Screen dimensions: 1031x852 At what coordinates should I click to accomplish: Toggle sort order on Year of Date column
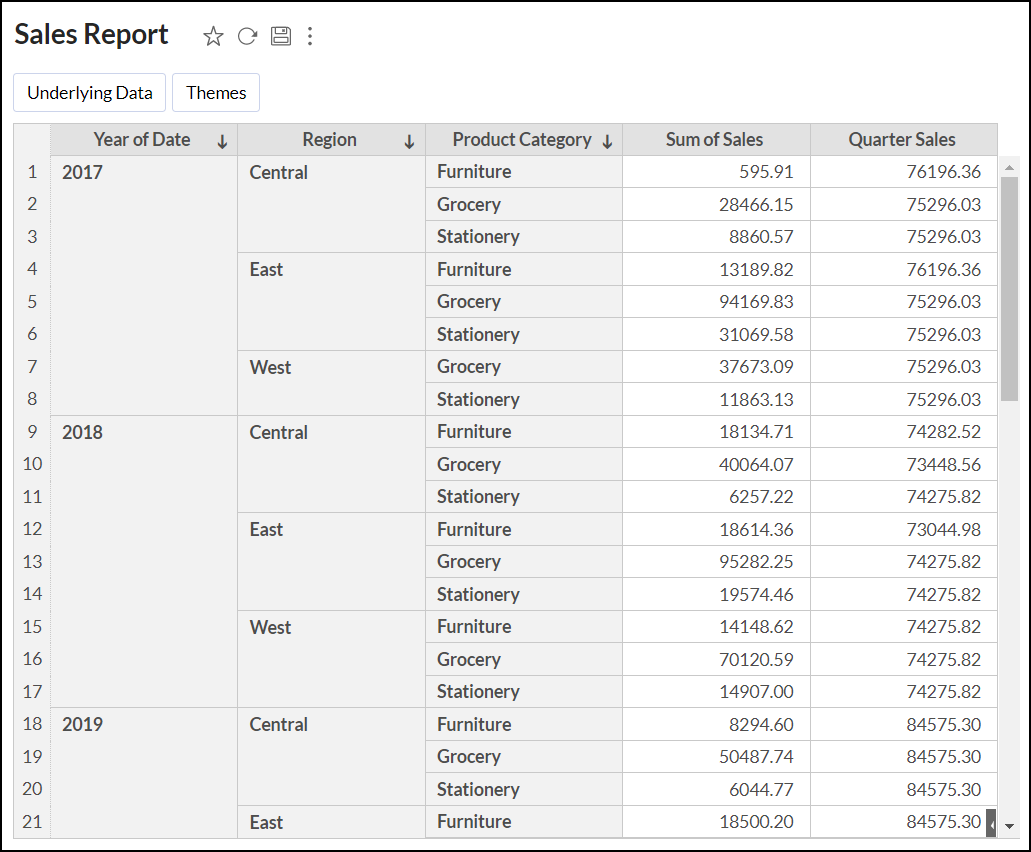coord(221,141)
